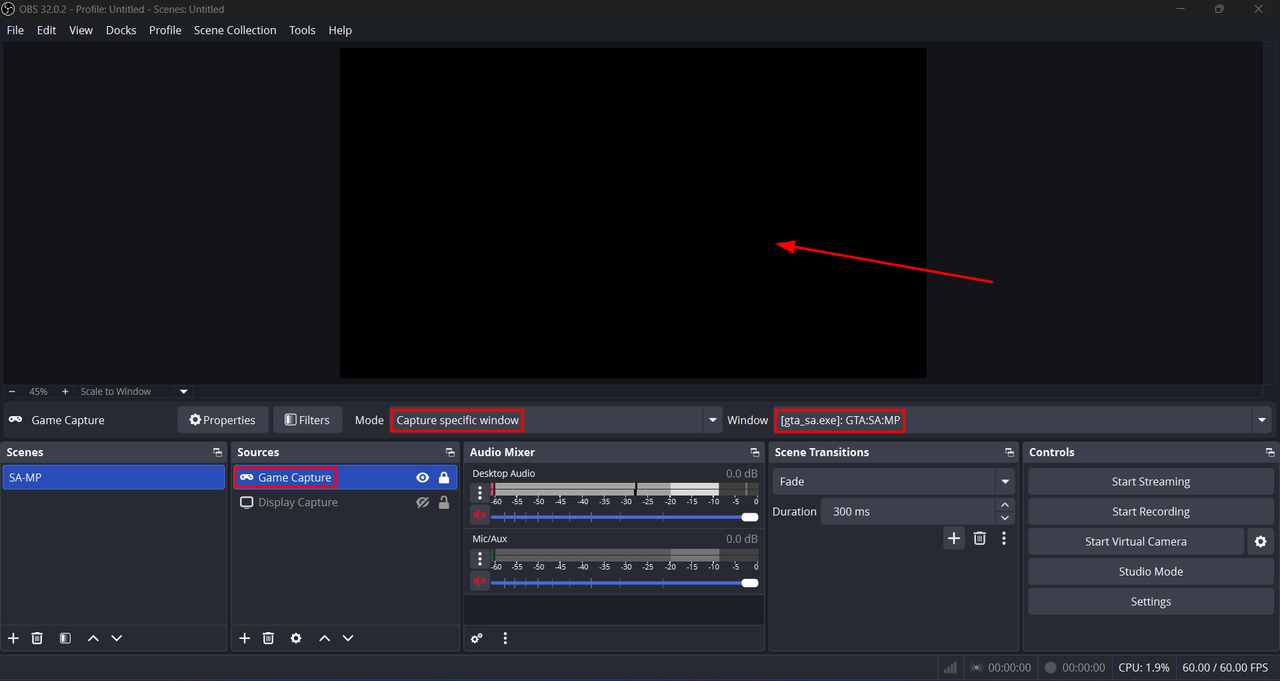Open preview scale dropdown arrow
The height and width of the screenshot is (681, 1280).
[184, 392]
